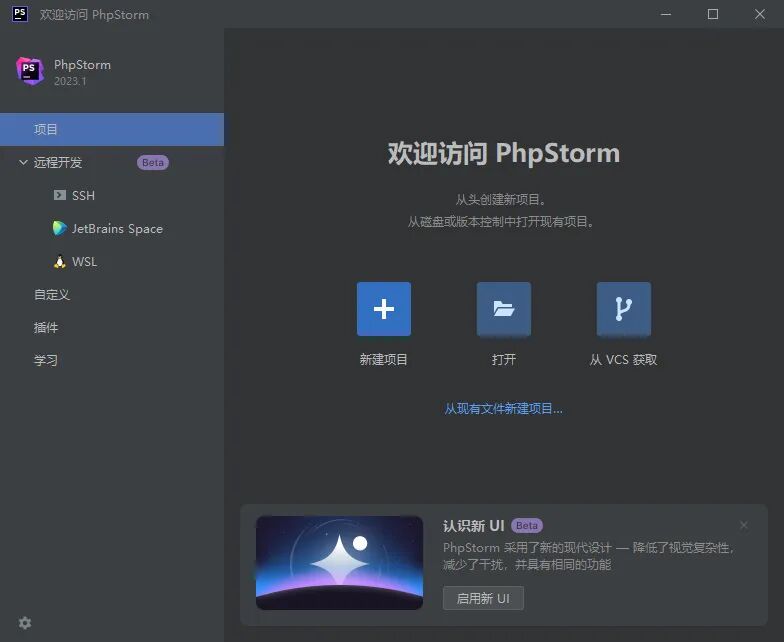Select the 项目 tab

(112, 129)
